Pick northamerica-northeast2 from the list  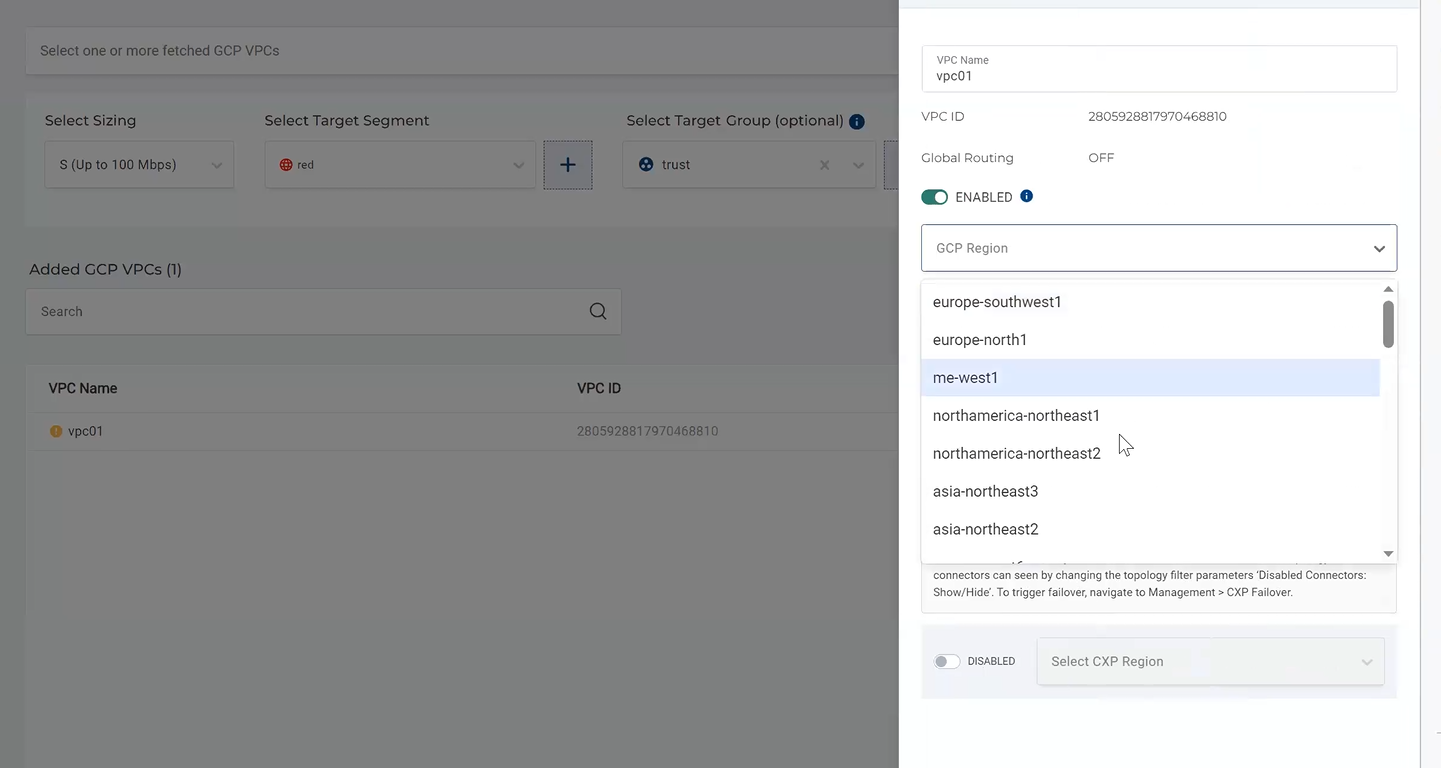click(x=1016, y=454)
